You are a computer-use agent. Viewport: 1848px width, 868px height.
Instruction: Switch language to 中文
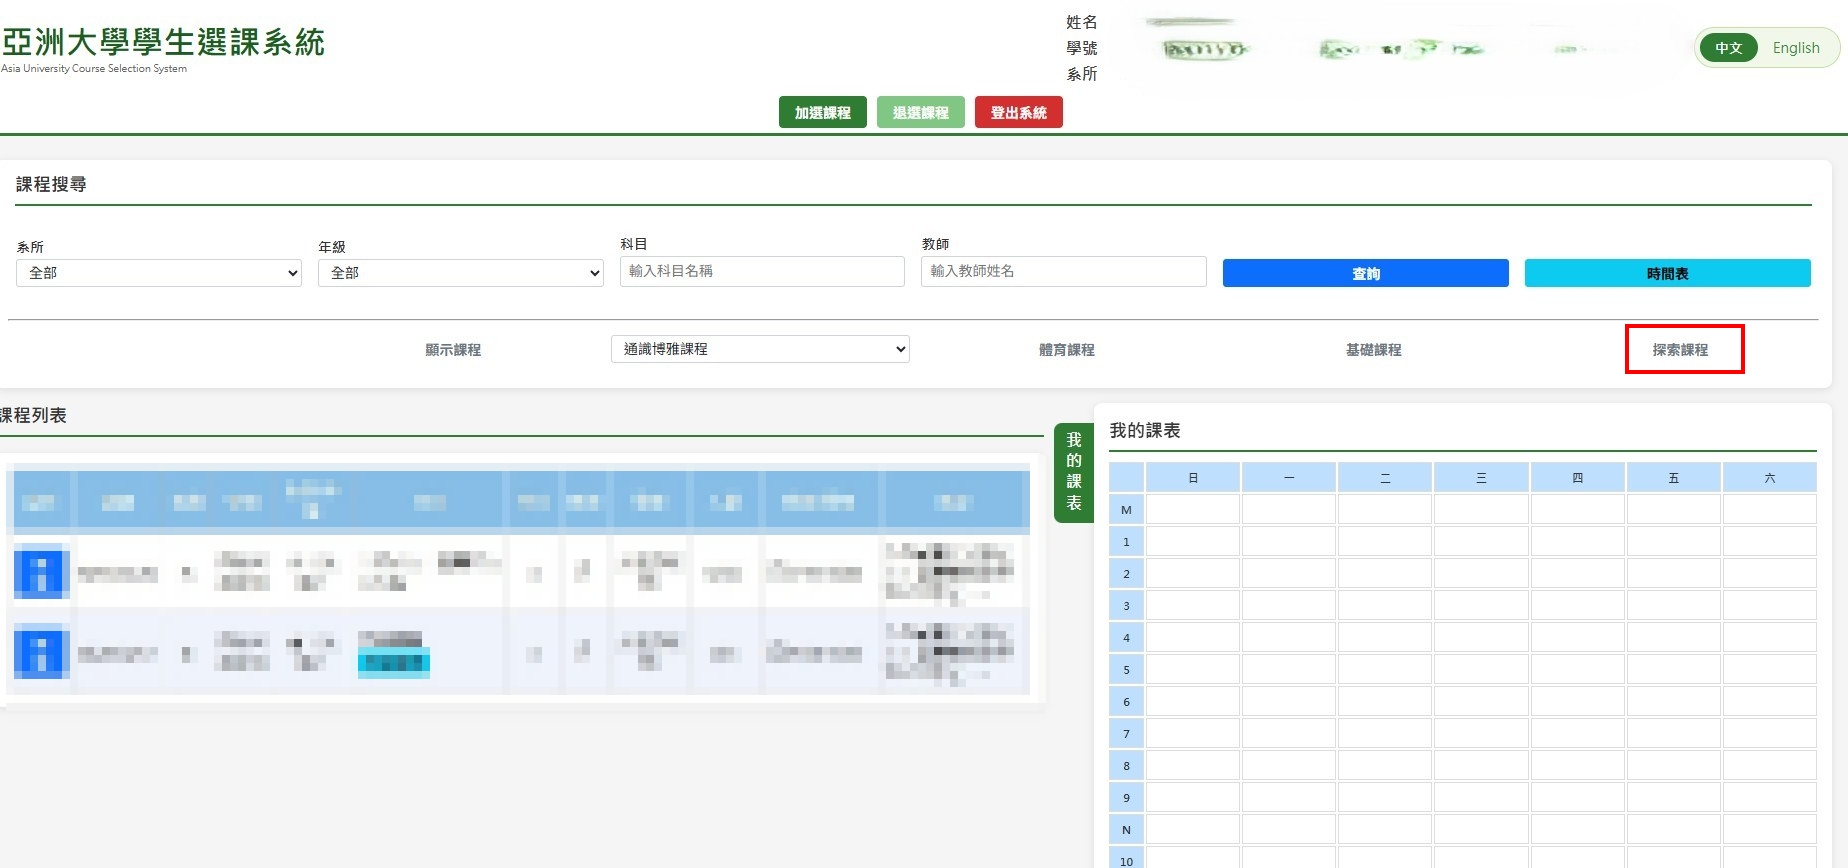(1728, 48)
